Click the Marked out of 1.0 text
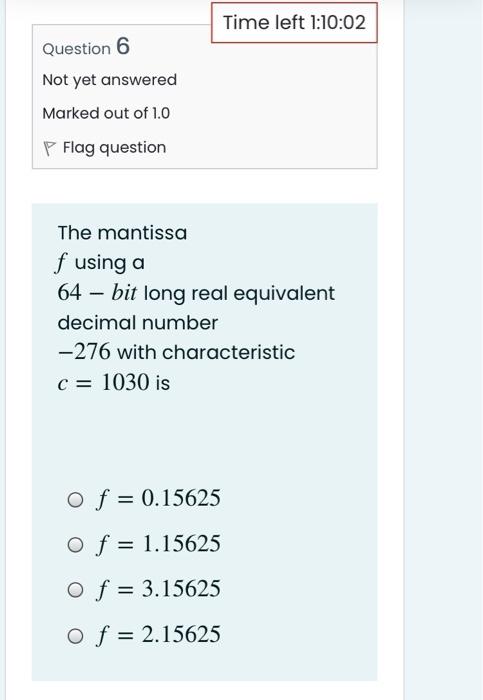 (106, 113)
